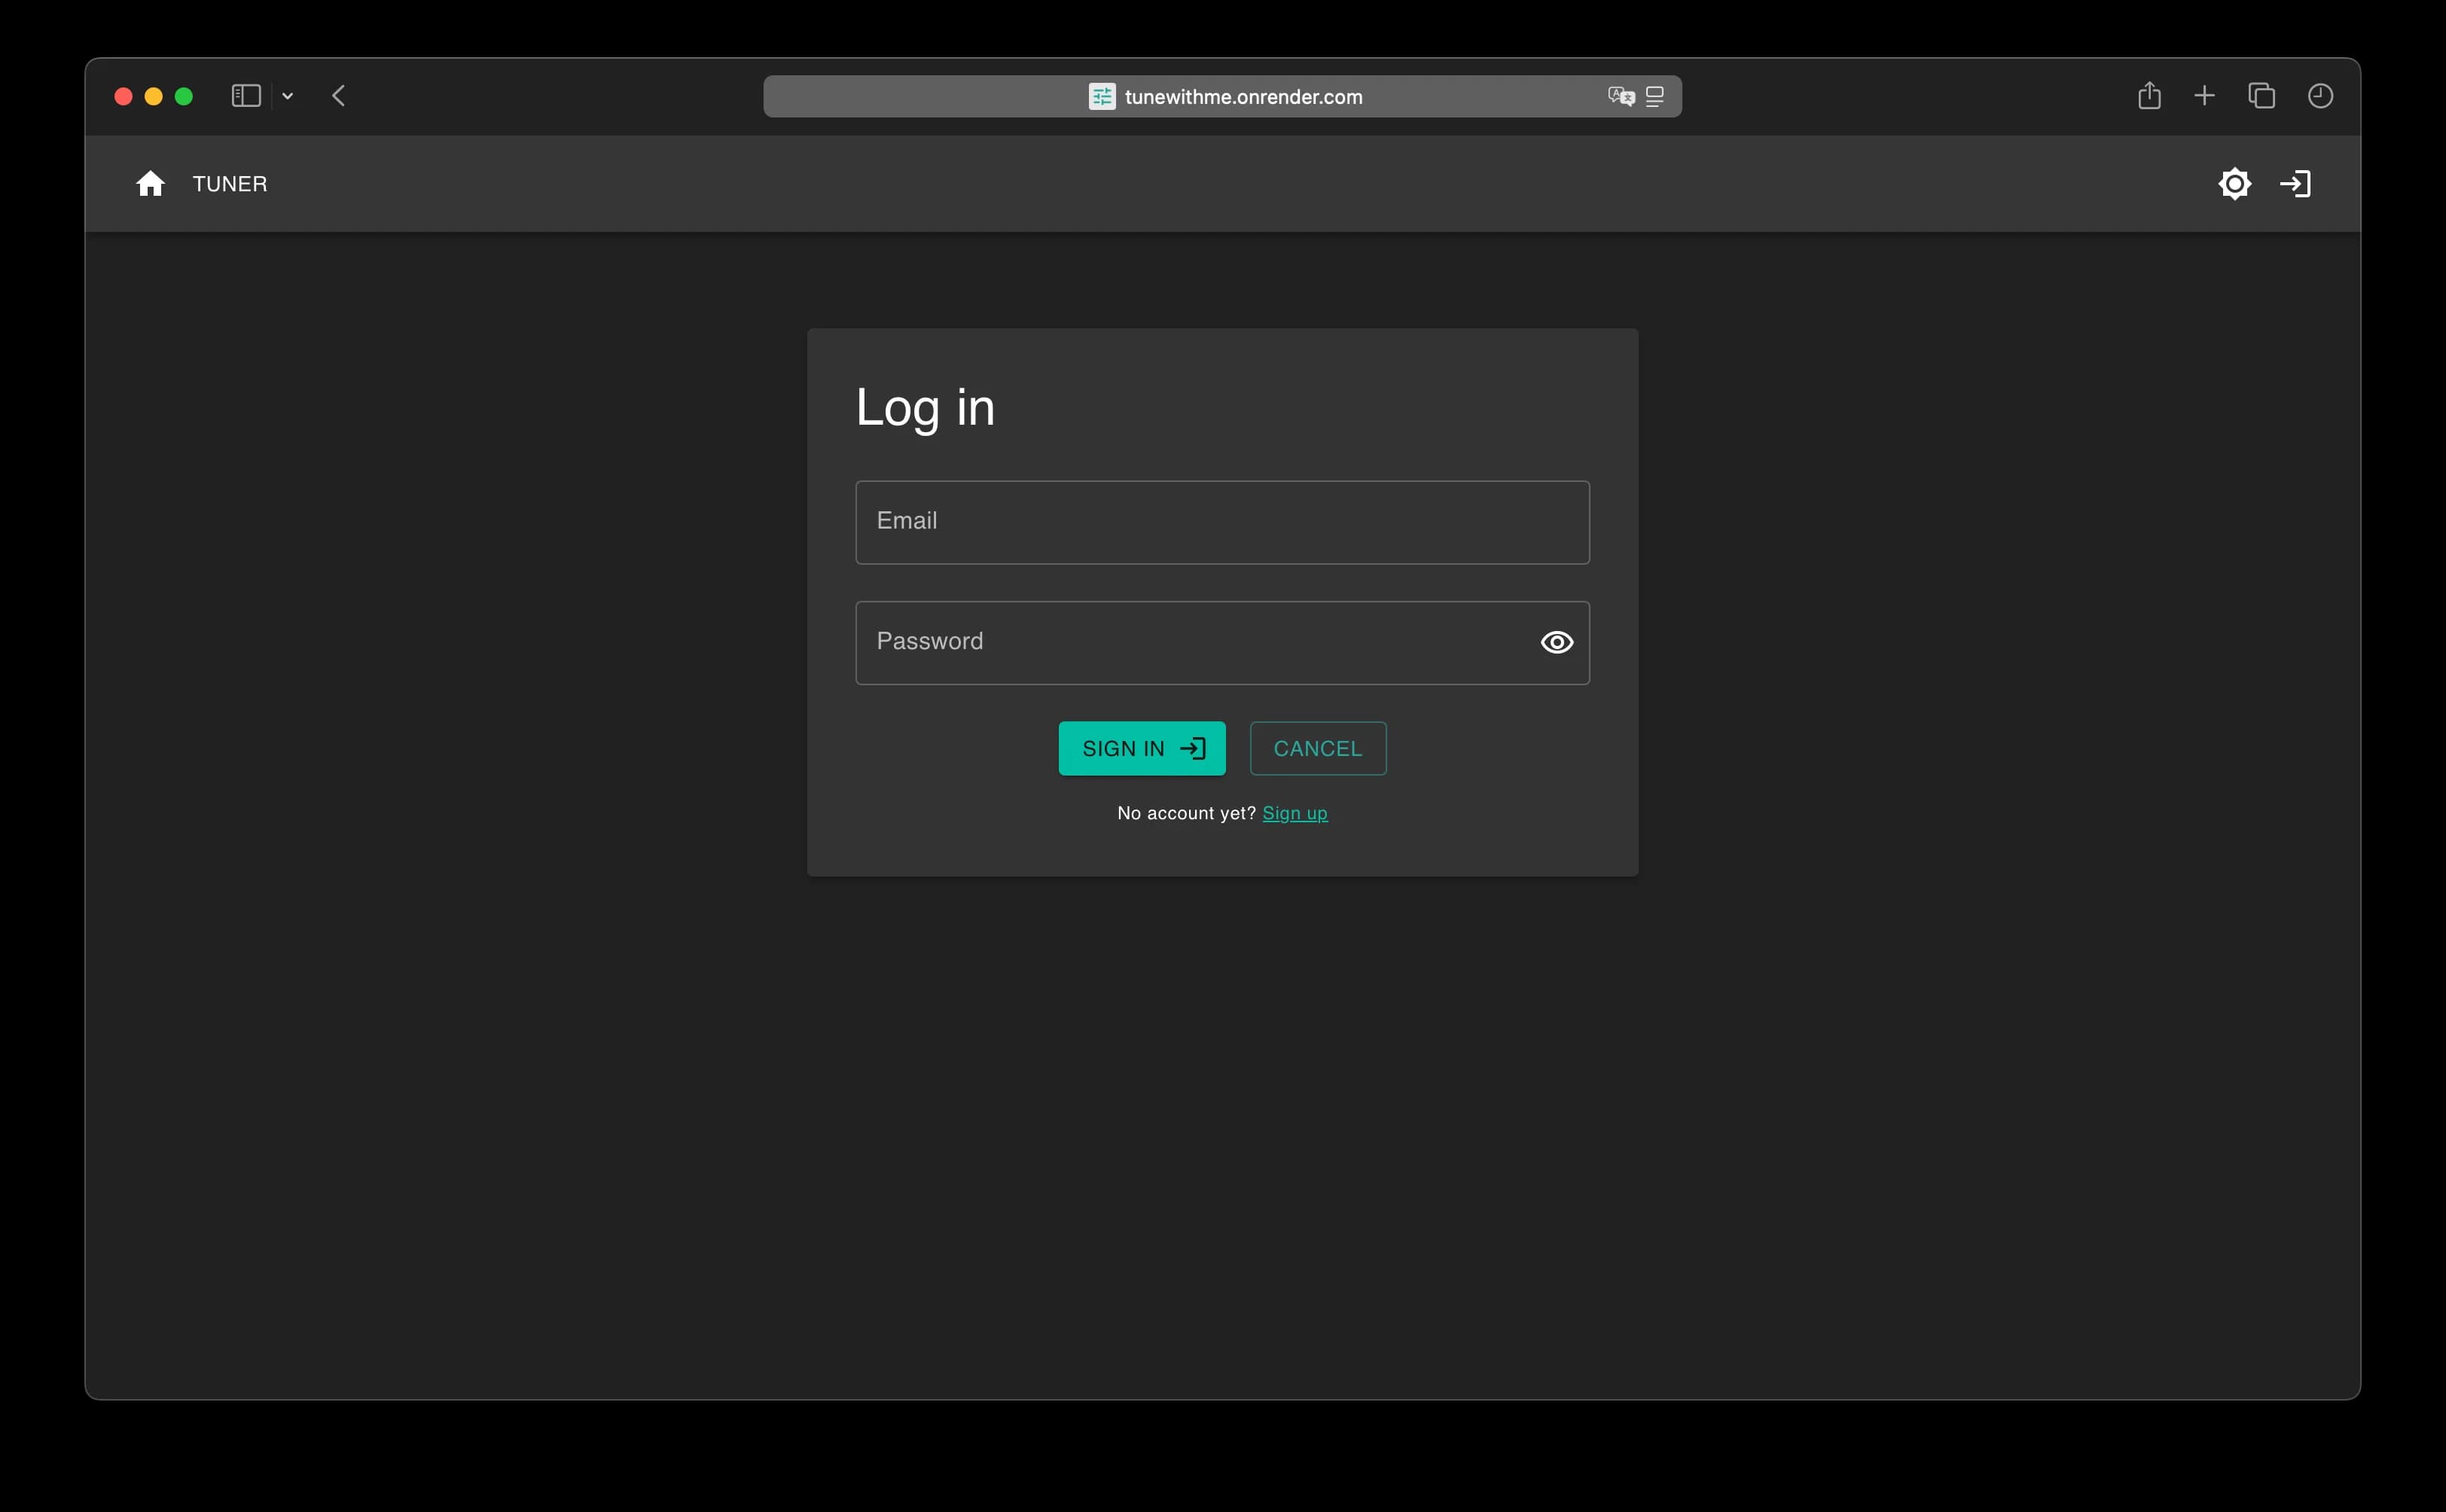Reveal the typed password
Viewport: 2446px width, 1512px height.
coord(1556,642)
